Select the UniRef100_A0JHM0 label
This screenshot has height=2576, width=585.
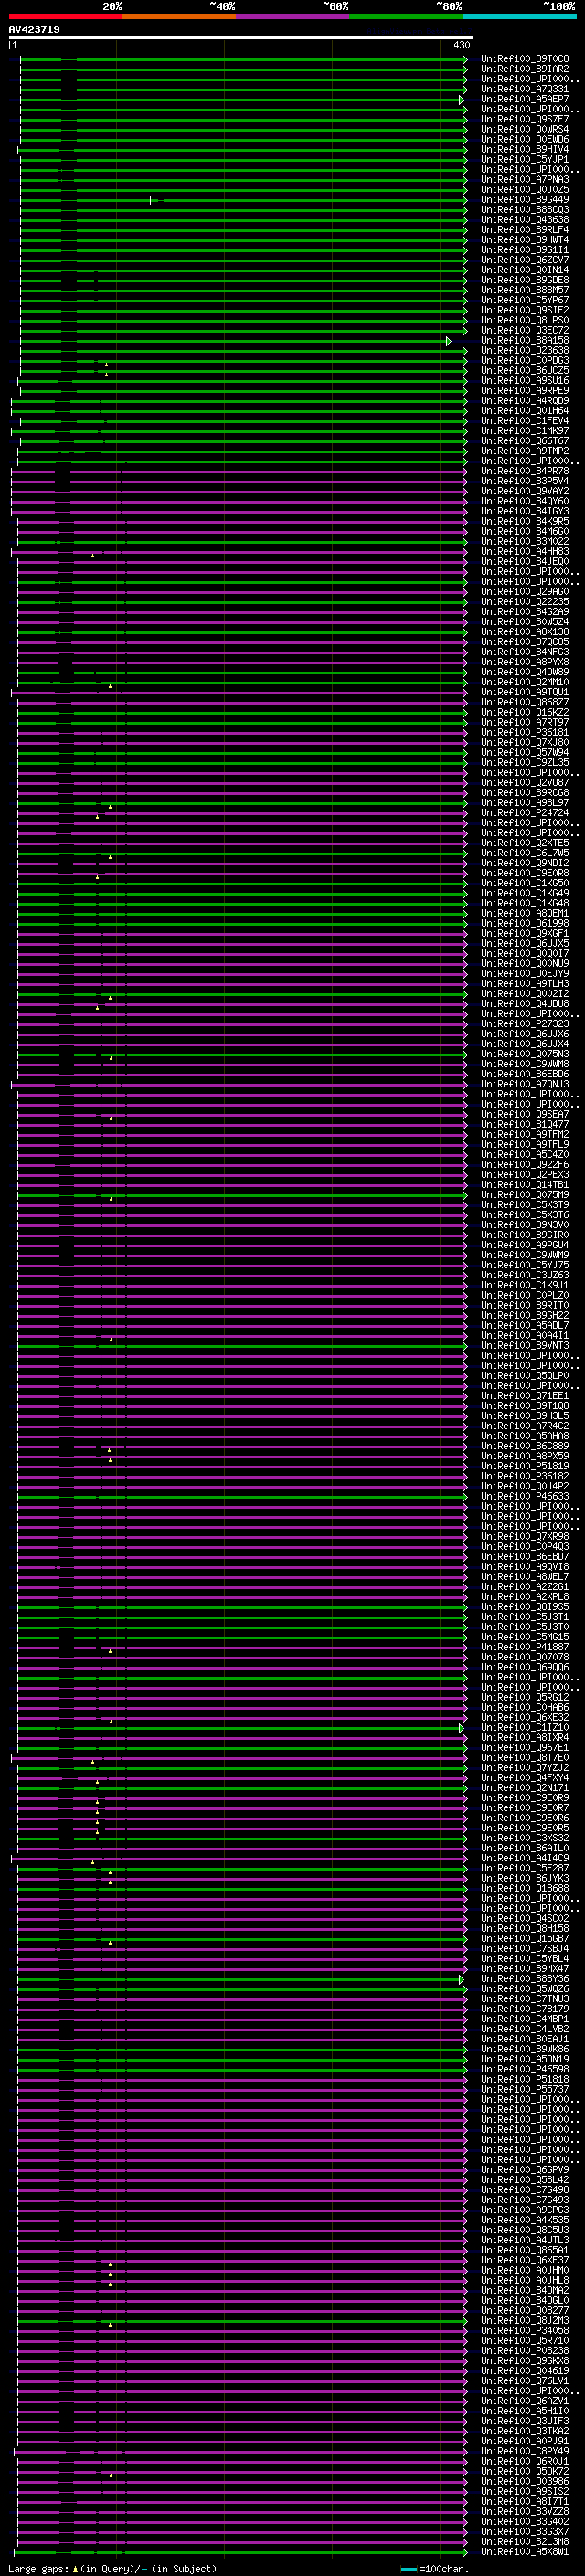pyautogui.click(x=525, y=2270)
